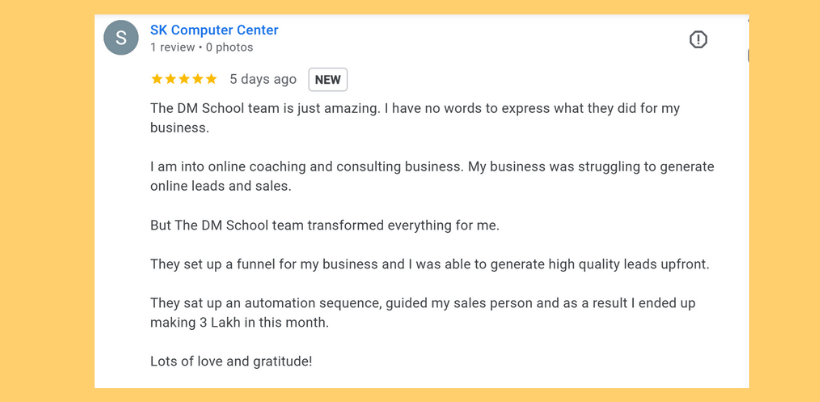Click the second gold rating star

click(170, 79)
